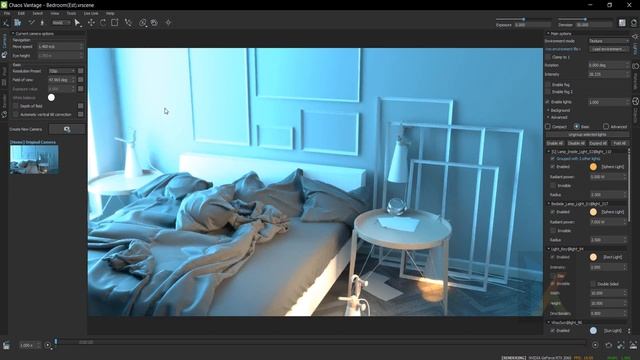Check Double Sided for Light_Key

coord(593,284)
